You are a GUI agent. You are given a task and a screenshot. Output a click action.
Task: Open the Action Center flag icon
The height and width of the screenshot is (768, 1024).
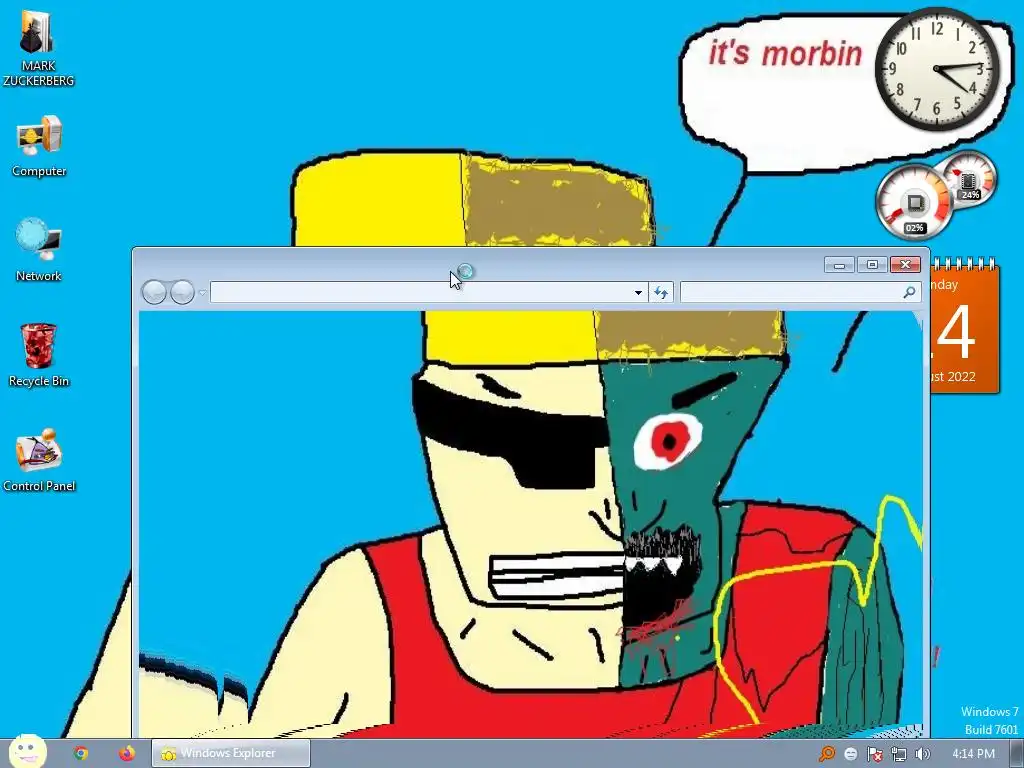(874, 754)
